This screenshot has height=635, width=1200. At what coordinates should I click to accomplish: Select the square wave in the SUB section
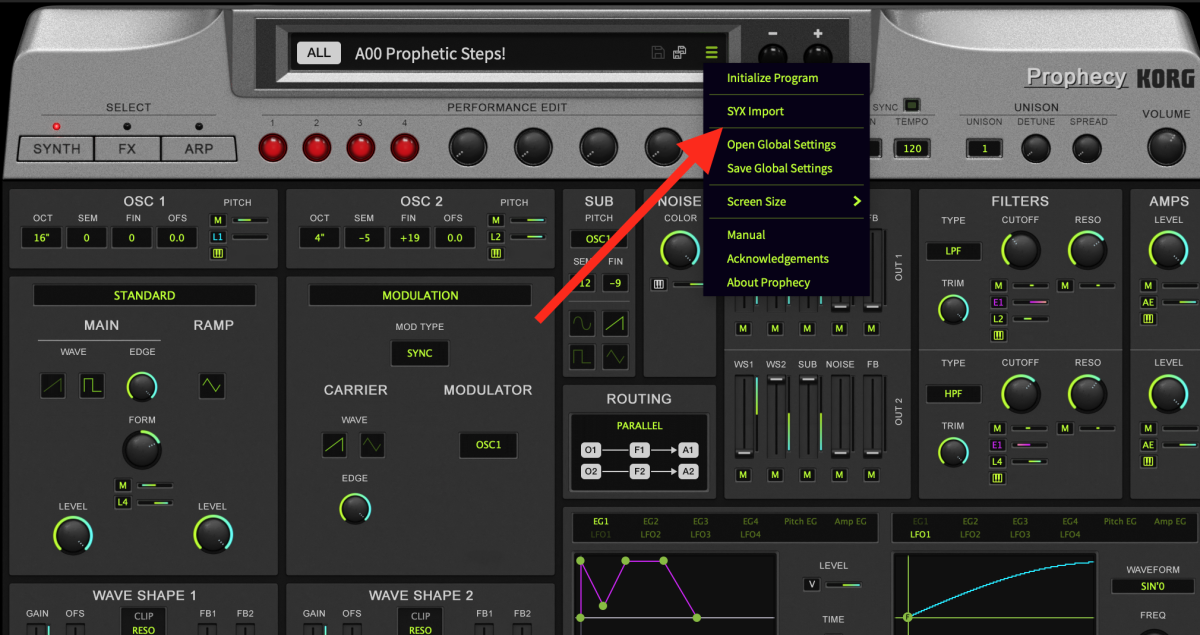click(x=582, y=356)
